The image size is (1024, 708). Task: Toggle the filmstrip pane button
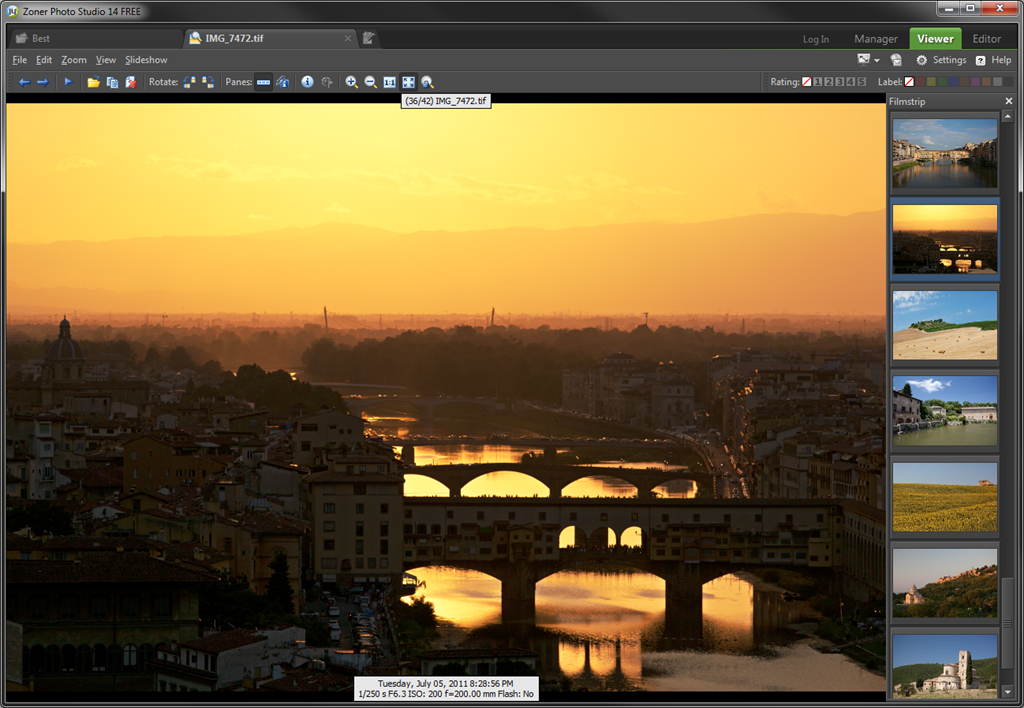coord(263,82)
